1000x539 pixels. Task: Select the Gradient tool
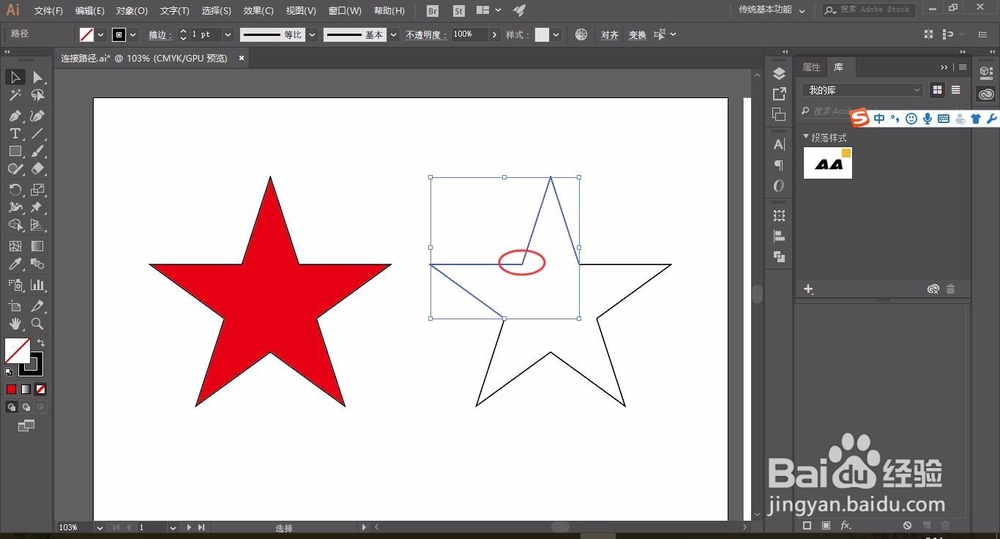38,246
